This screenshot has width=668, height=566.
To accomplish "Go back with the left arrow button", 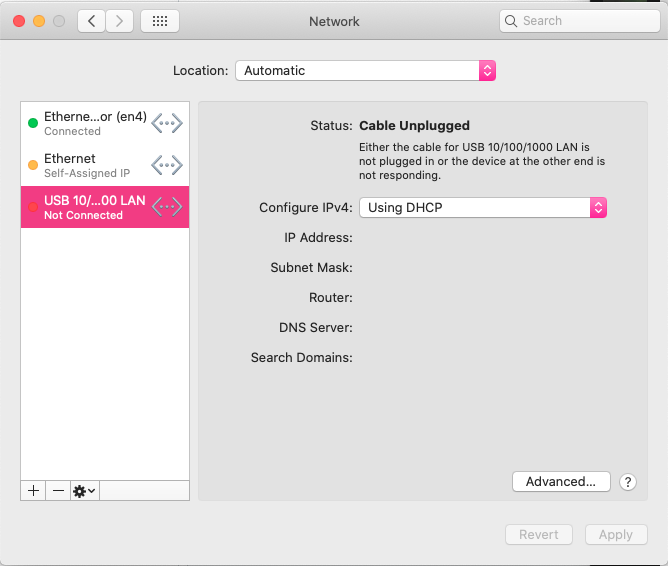I will point(91,21).
